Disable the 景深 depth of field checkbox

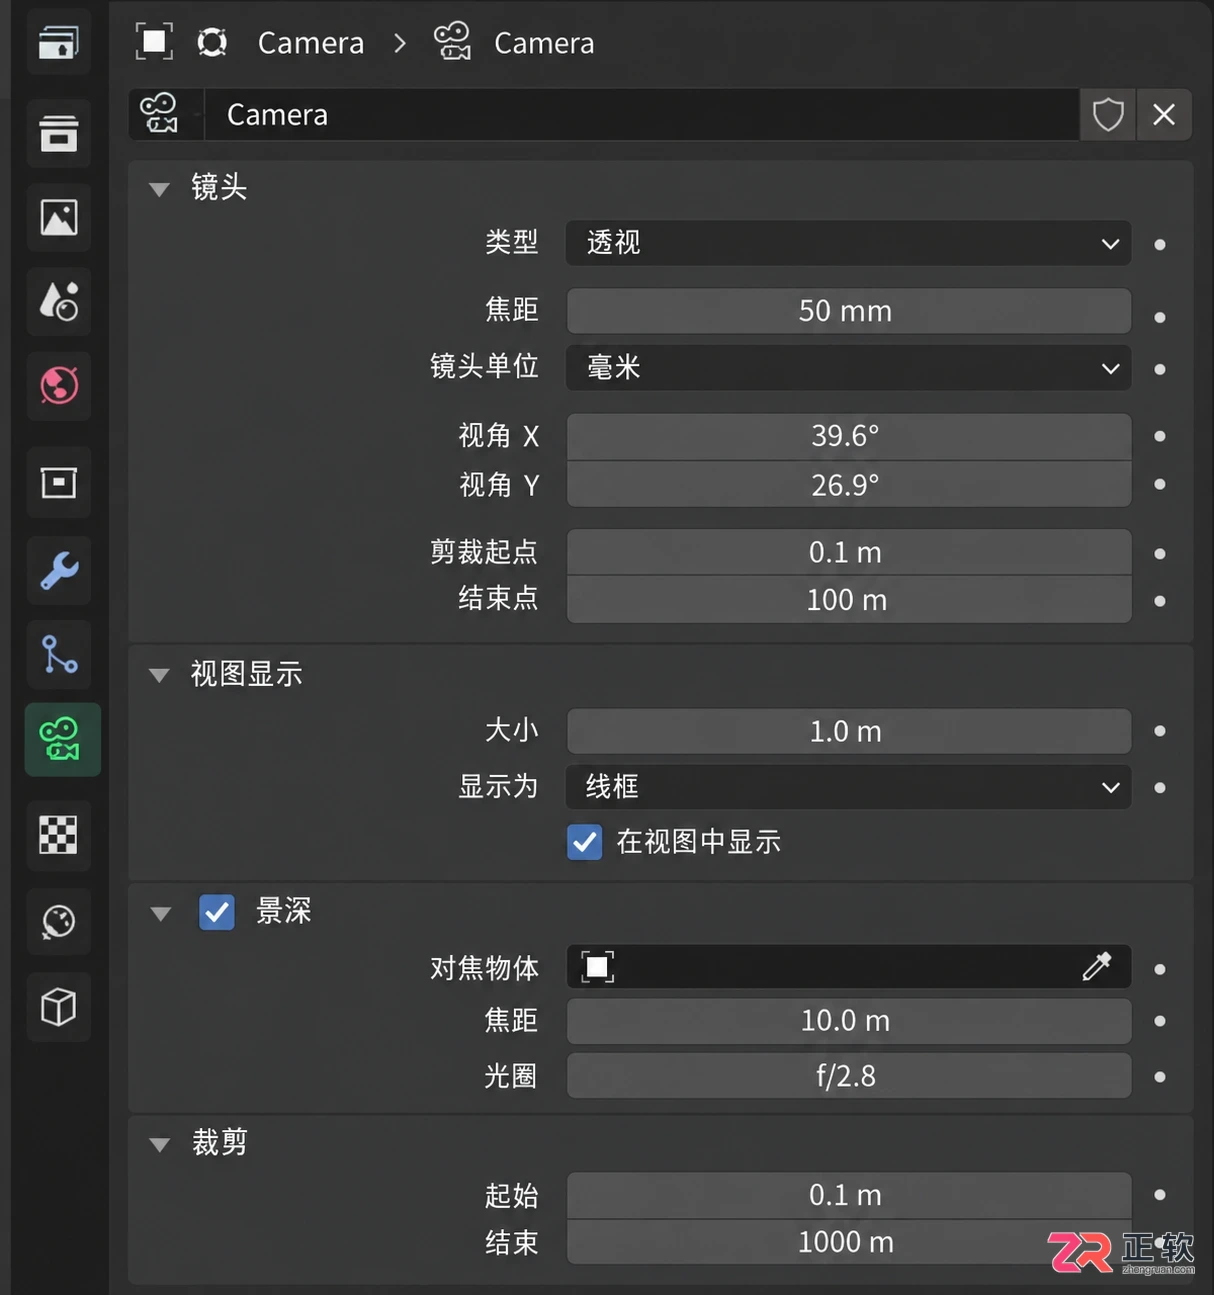[217, 912]
